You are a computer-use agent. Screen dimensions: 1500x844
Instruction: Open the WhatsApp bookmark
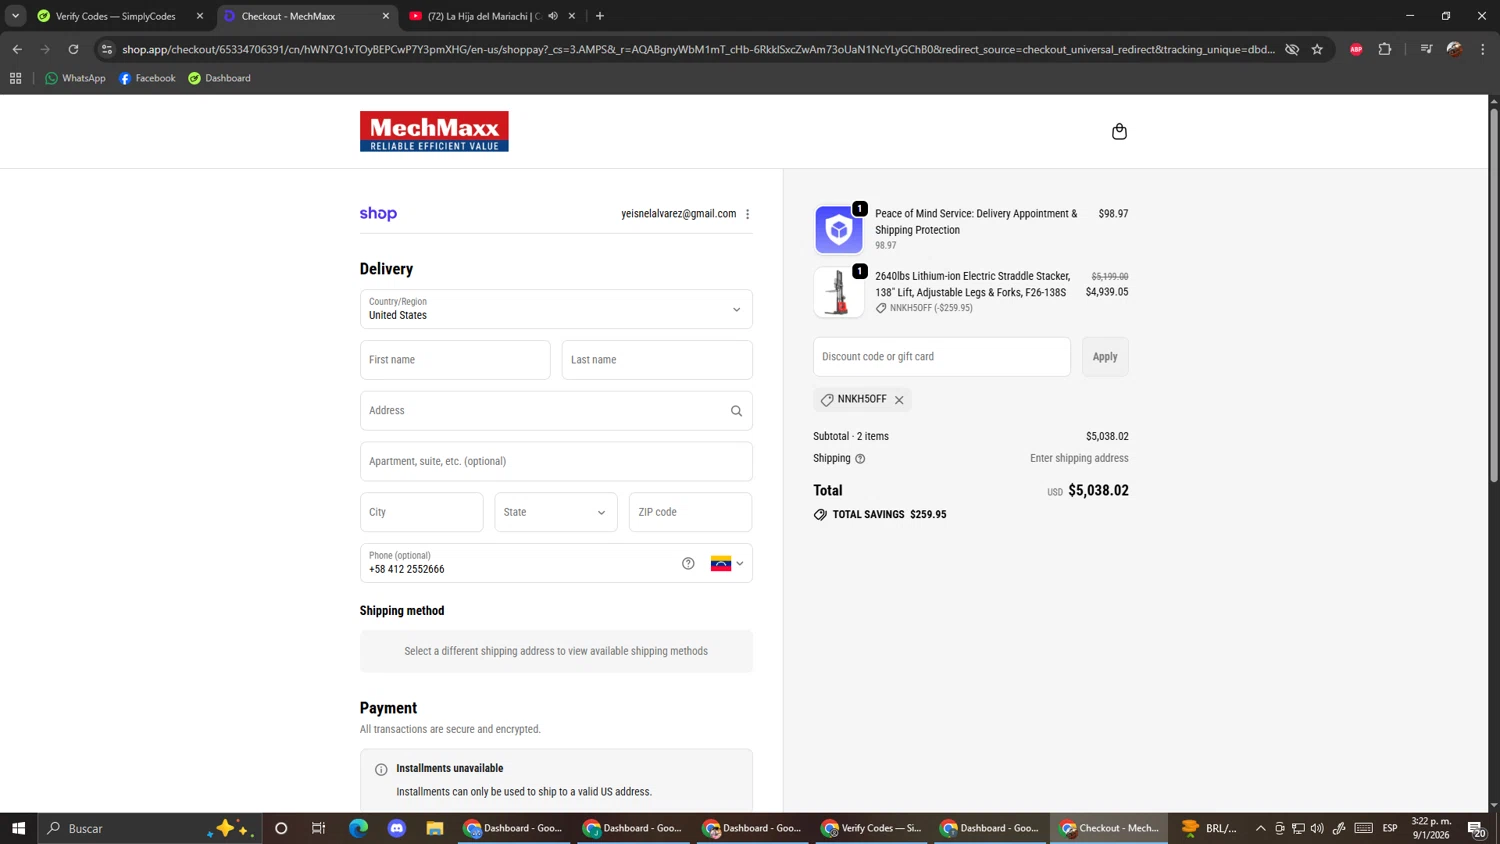(x=75, y=78)
